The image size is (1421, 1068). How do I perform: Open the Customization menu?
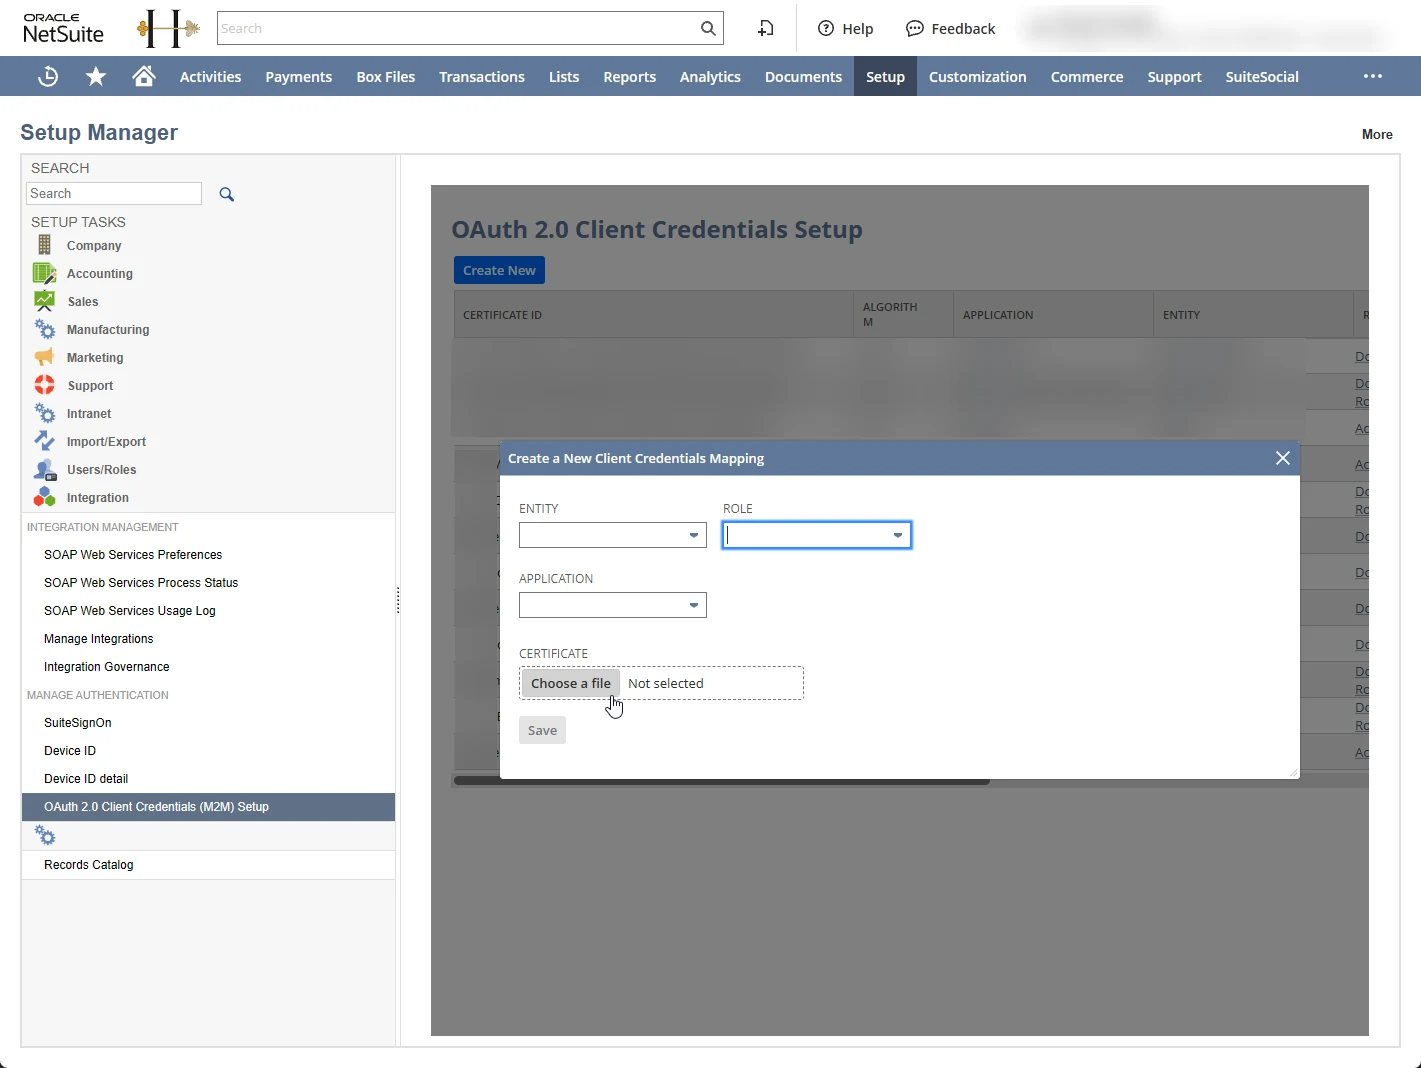pyautogui.click(x=978, y=77)
